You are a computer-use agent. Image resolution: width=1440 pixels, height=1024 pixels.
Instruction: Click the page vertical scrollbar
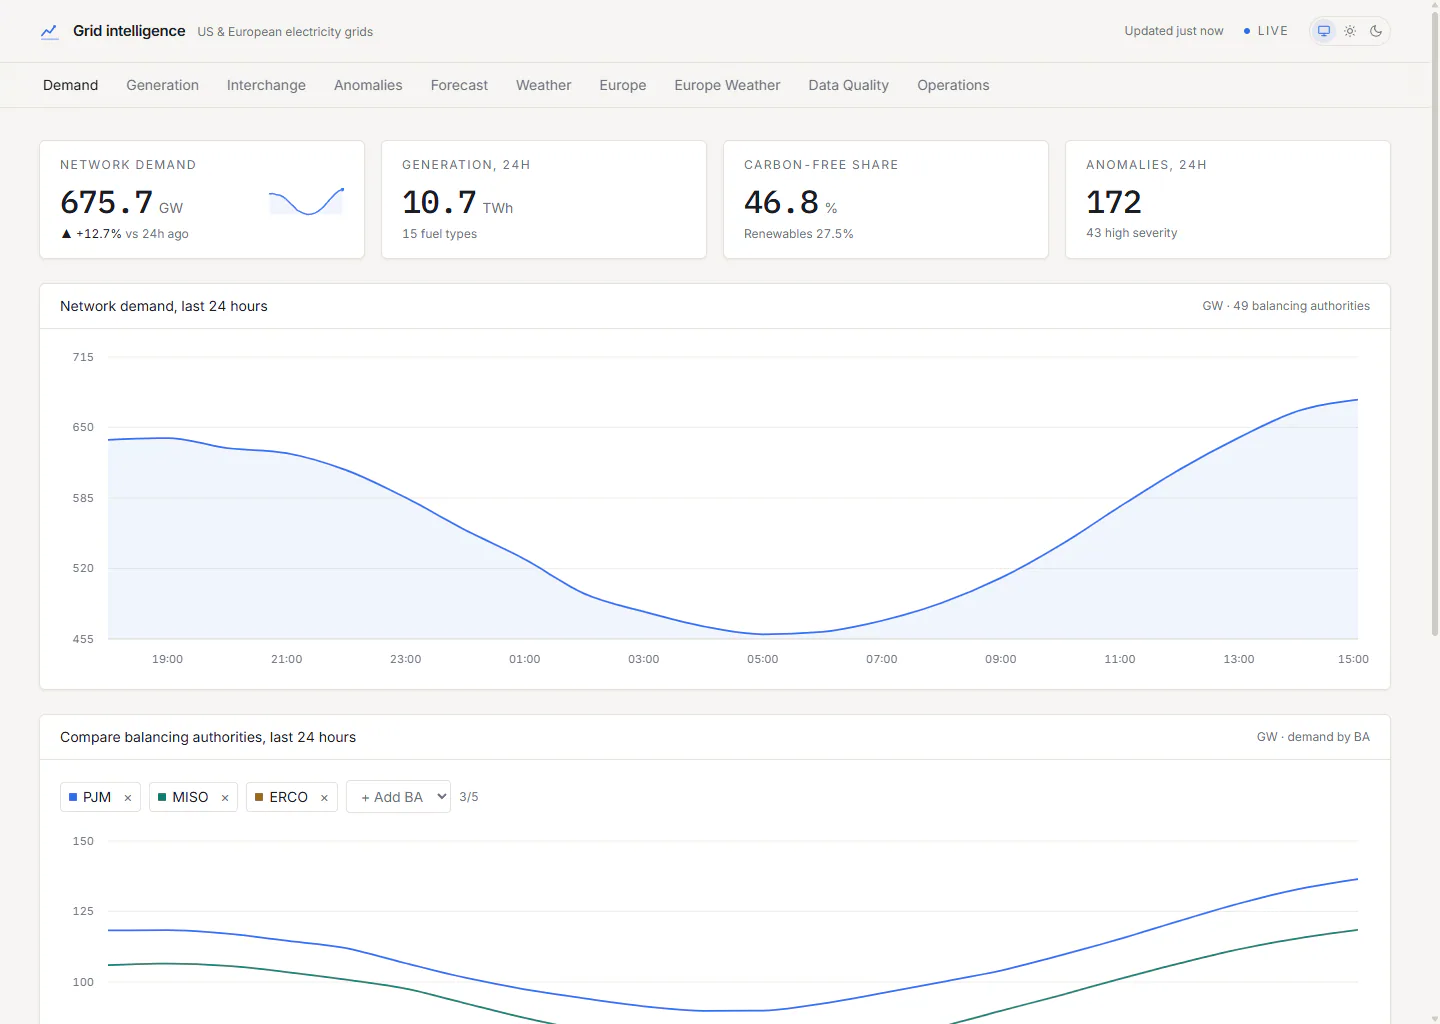coord(1435,320)
